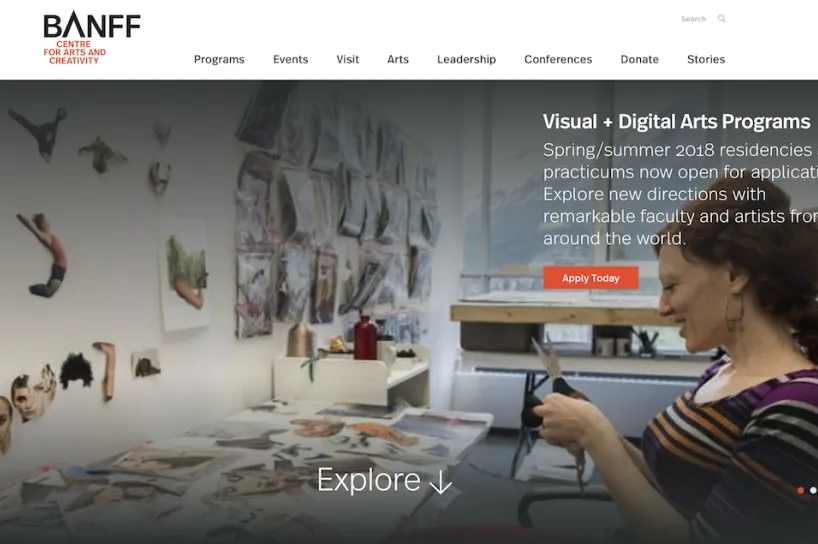Click the Explore text link
Screen dimensions: 818x544
(368, 480)
